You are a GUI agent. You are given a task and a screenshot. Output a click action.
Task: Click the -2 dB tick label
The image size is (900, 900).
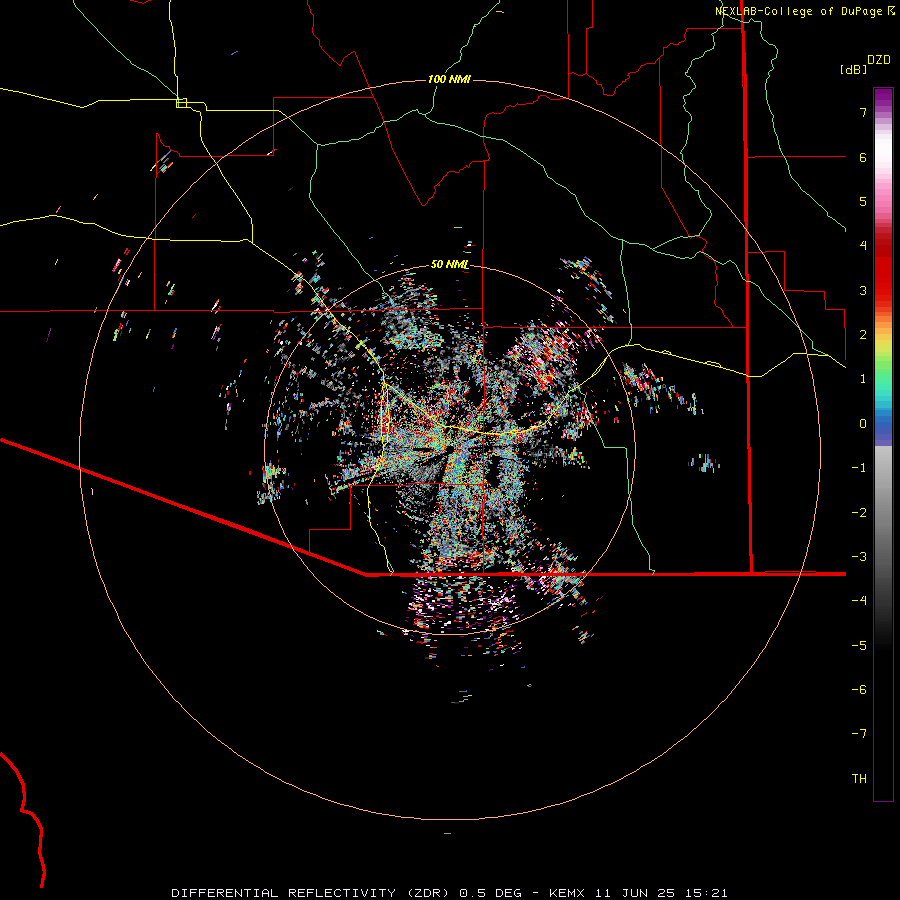pos(859,513)
